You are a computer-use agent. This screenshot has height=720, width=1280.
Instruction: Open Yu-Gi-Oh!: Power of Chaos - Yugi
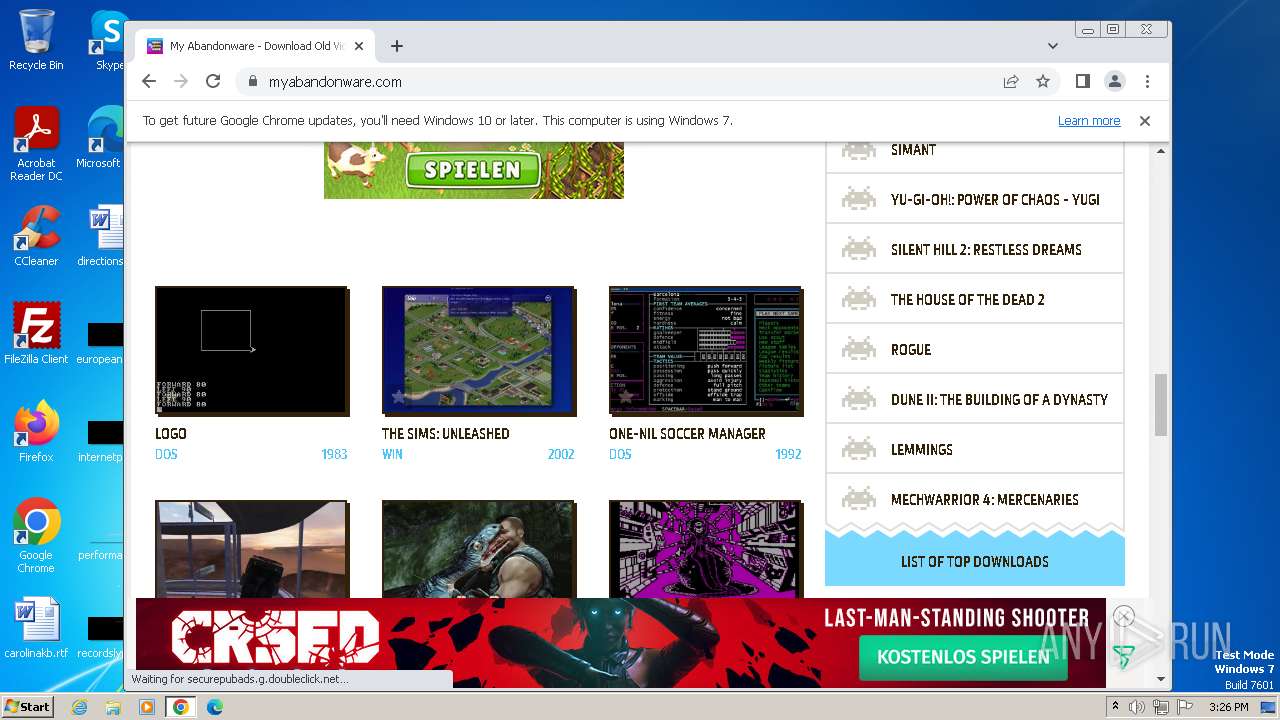coord(995,200)
